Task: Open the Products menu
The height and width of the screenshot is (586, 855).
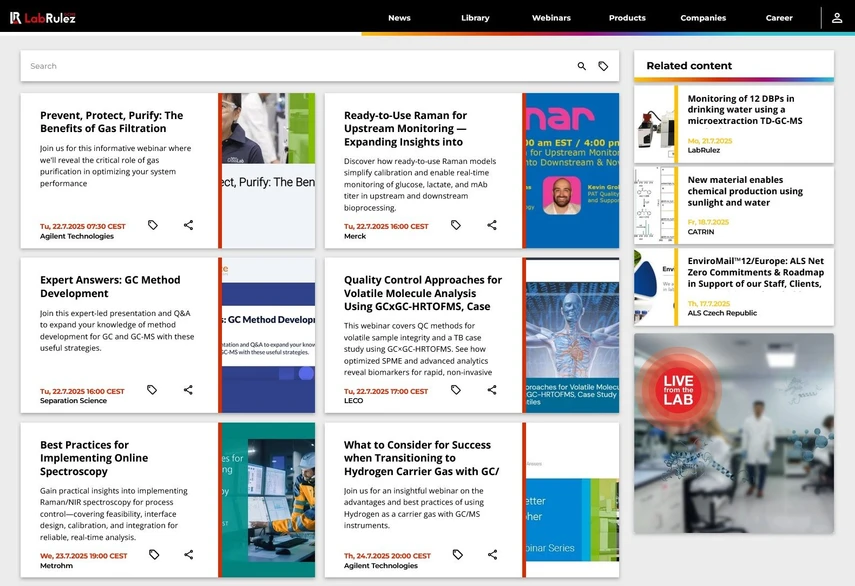Action: (x=627, y=18)
